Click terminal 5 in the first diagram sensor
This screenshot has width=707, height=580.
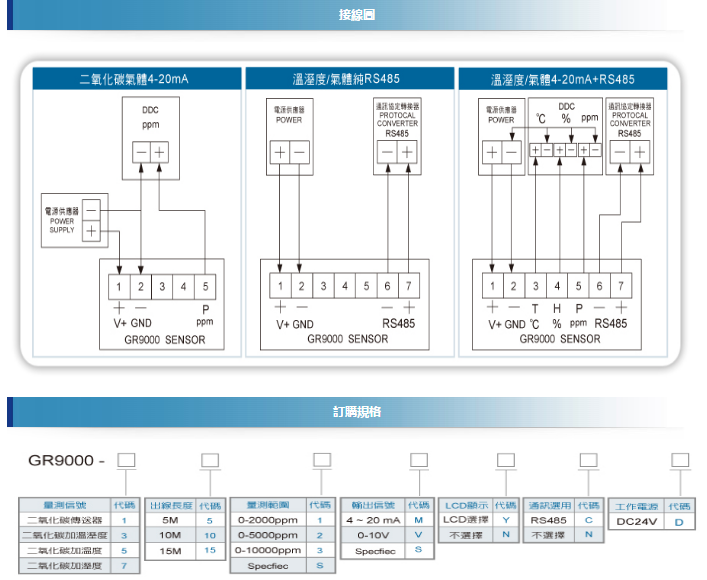click(x=205, y=286)
